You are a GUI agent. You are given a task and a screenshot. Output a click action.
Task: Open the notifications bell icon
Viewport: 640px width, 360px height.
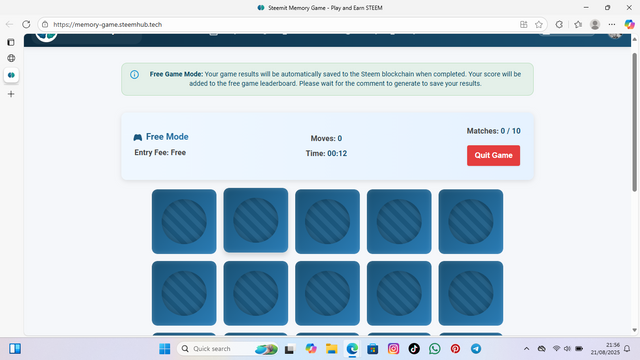(x=627, y=349)
